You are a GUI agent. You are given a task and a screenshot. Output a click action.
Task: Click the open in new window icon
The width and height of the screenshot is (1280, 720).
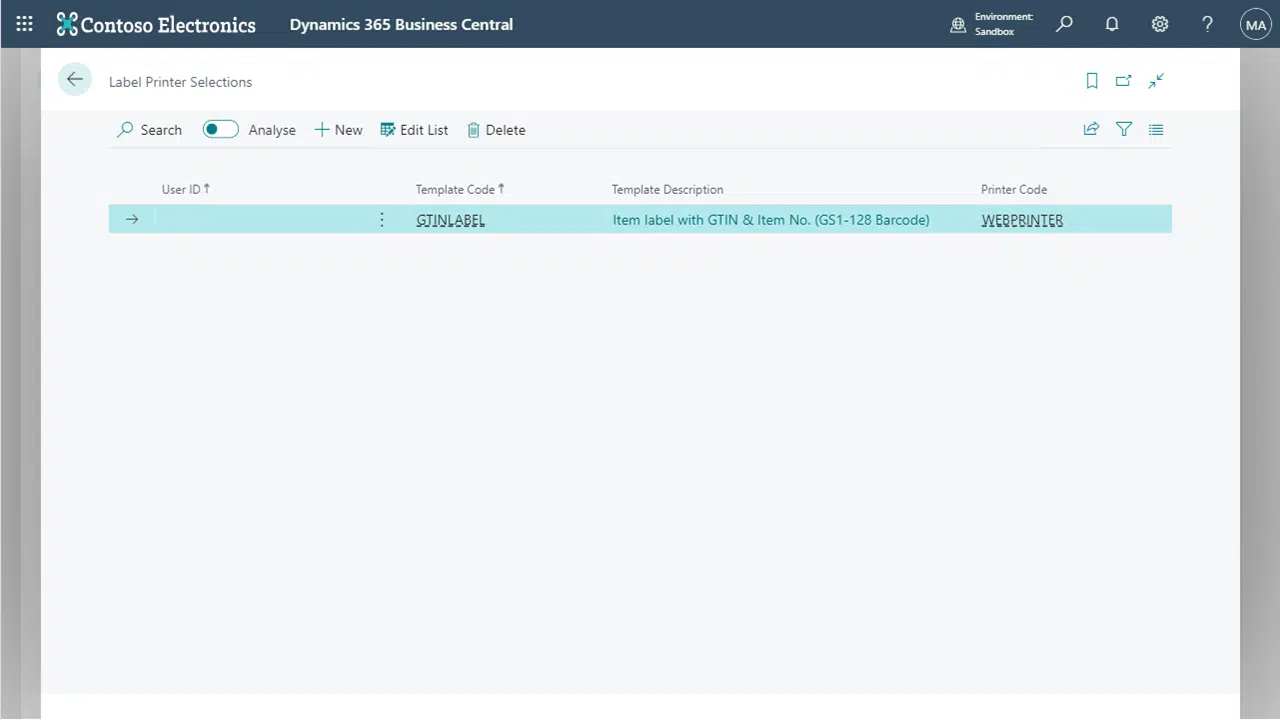1123,81
